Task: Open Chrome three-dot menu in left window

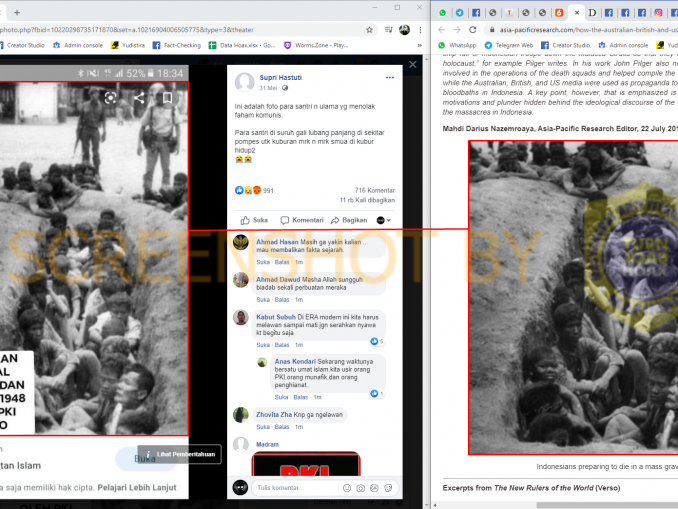Action: click(420, 30)
